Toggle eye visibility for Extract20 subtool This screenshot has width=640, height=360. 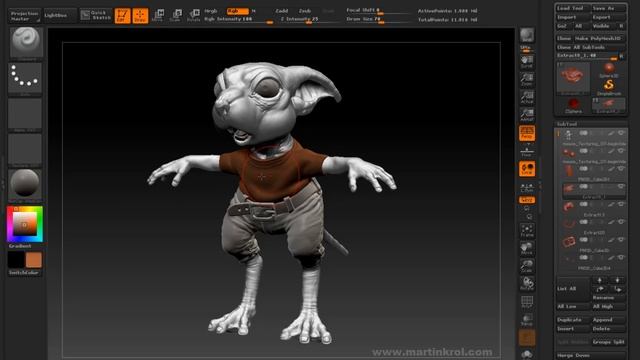click(x=621, y=222)
